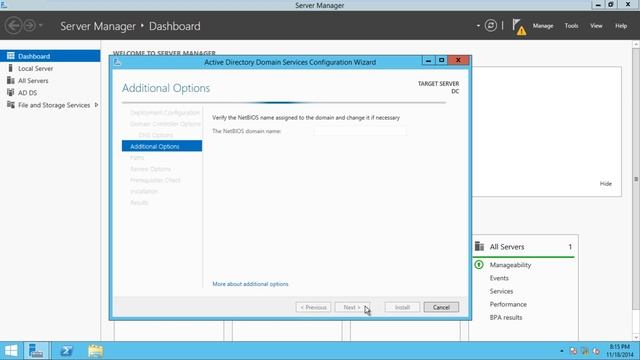The width and height of the screenshot is (640, 360).
Task: Click Server Manager taskbar icon
Action: click(x=36, y=351)
